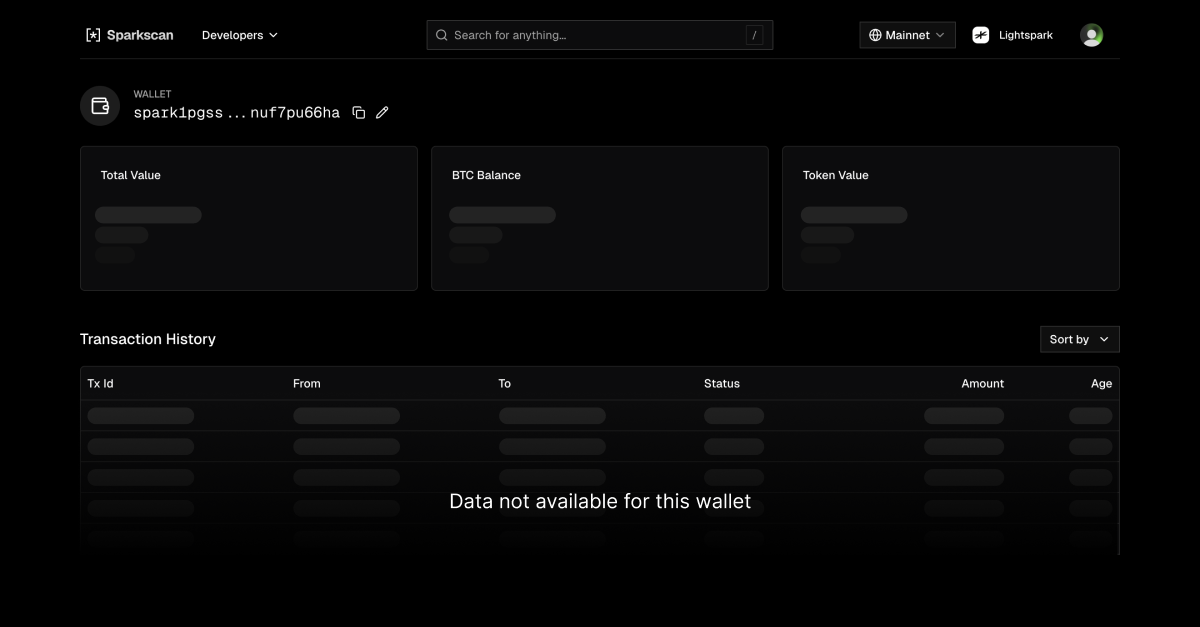
Task: Click the truncated spark1pgss wallet address
Action: (x=236, y=113)
